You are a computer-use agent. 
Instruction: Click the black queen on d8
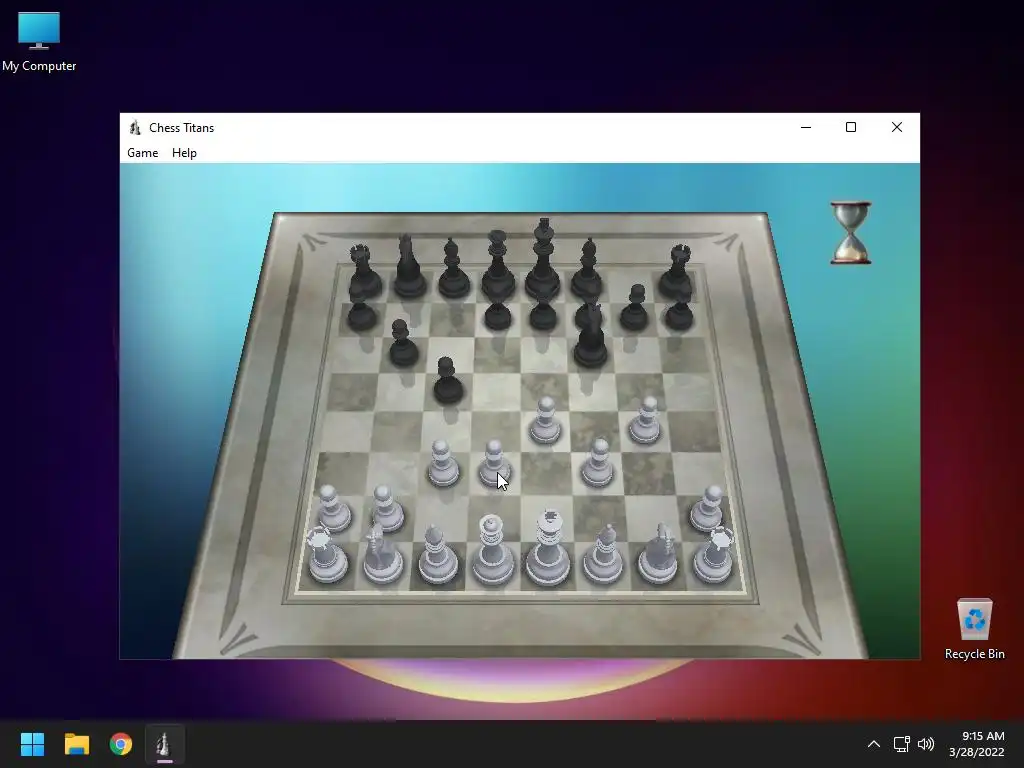(498, 265)
